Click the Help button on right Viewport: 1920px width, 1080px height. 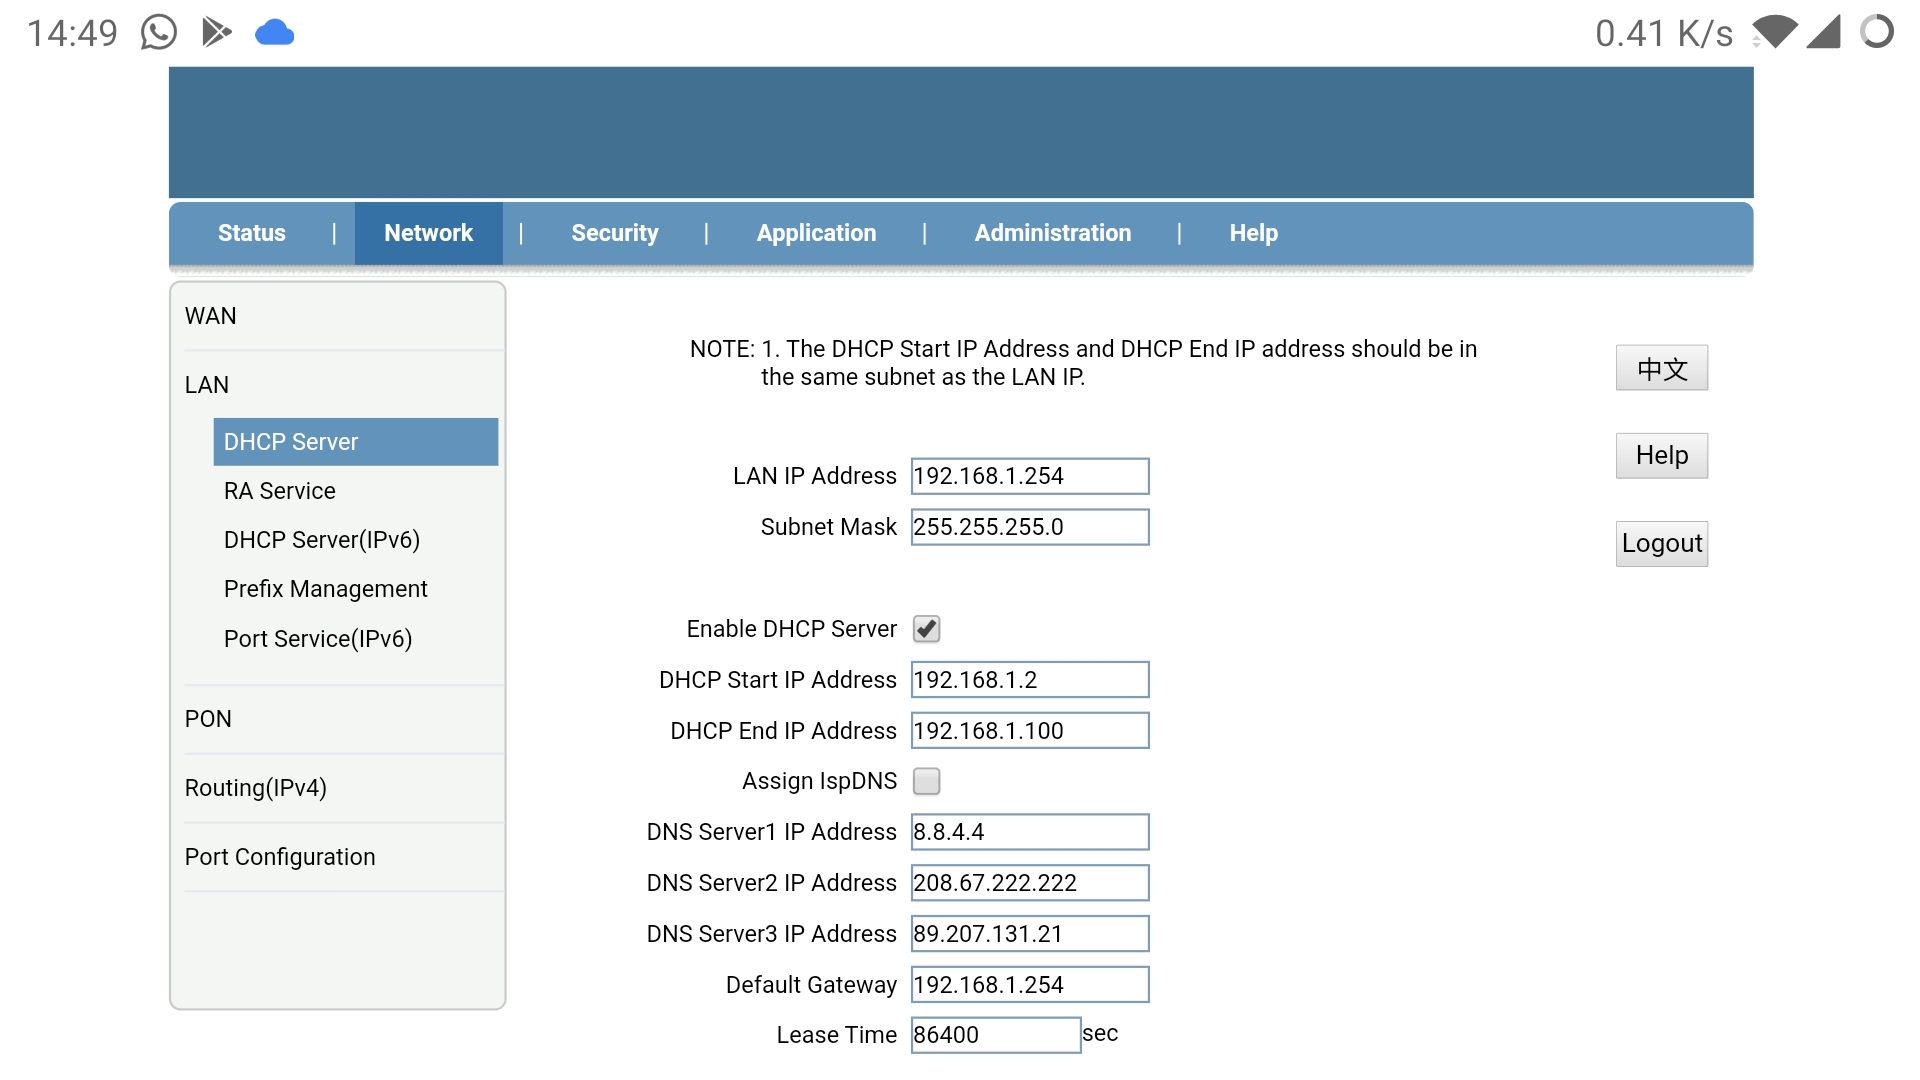(x=1661, y=456)
